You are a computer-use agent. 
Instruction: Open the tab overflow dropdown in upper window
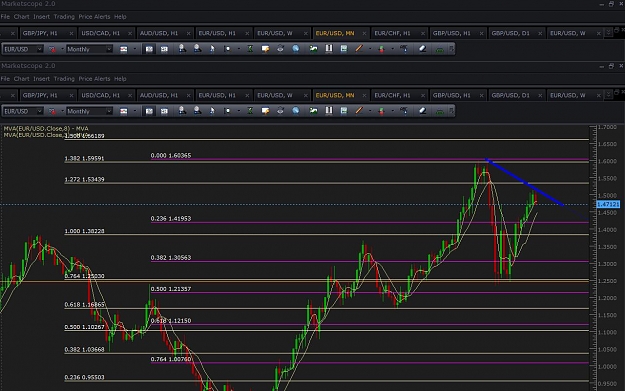[x=608, y=33]
